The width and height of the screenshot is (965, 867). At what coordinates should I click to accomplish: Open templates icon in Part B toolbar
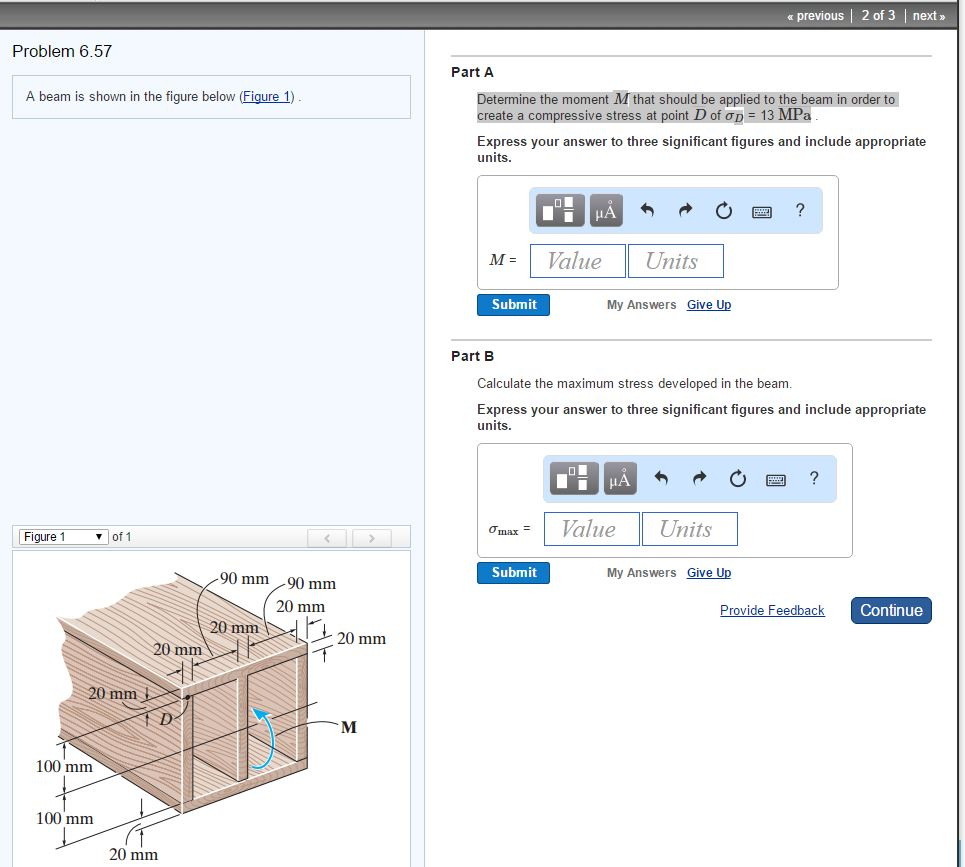click(574, 478)
